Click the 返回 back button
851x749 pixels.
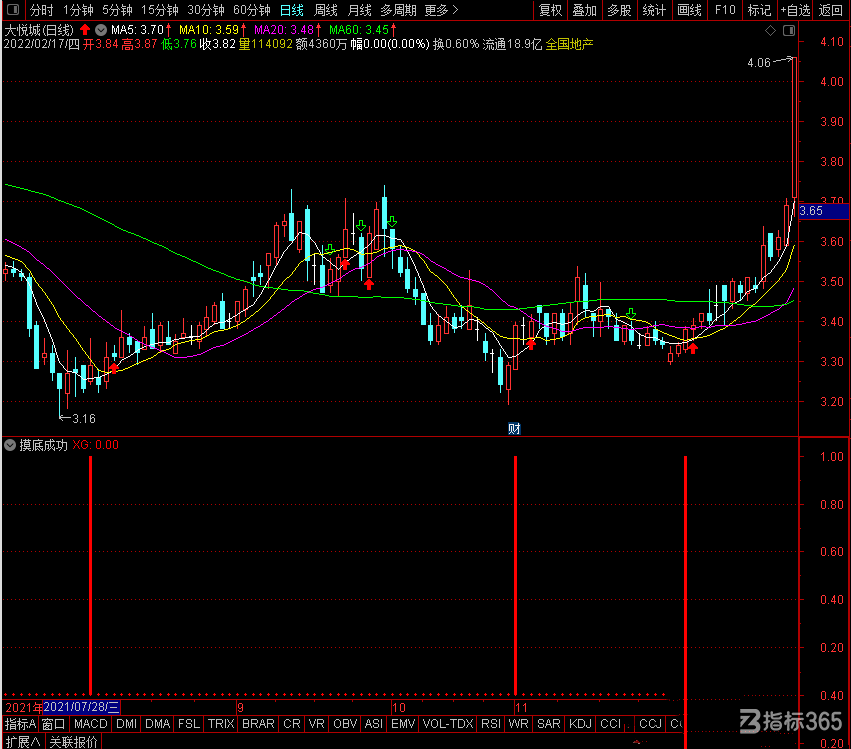point(830,10)
